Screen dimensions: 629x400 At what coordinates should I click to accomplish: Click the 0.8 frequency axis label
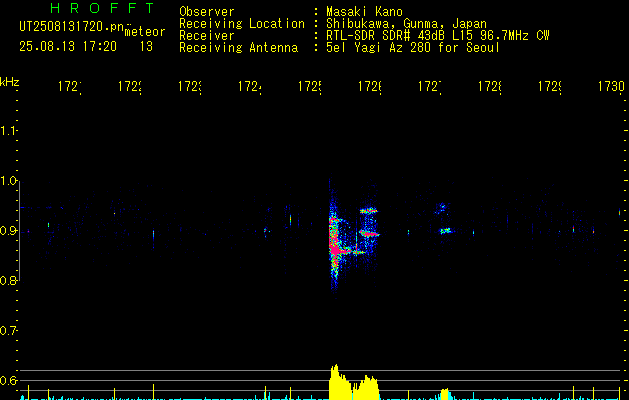pos(8,281)
